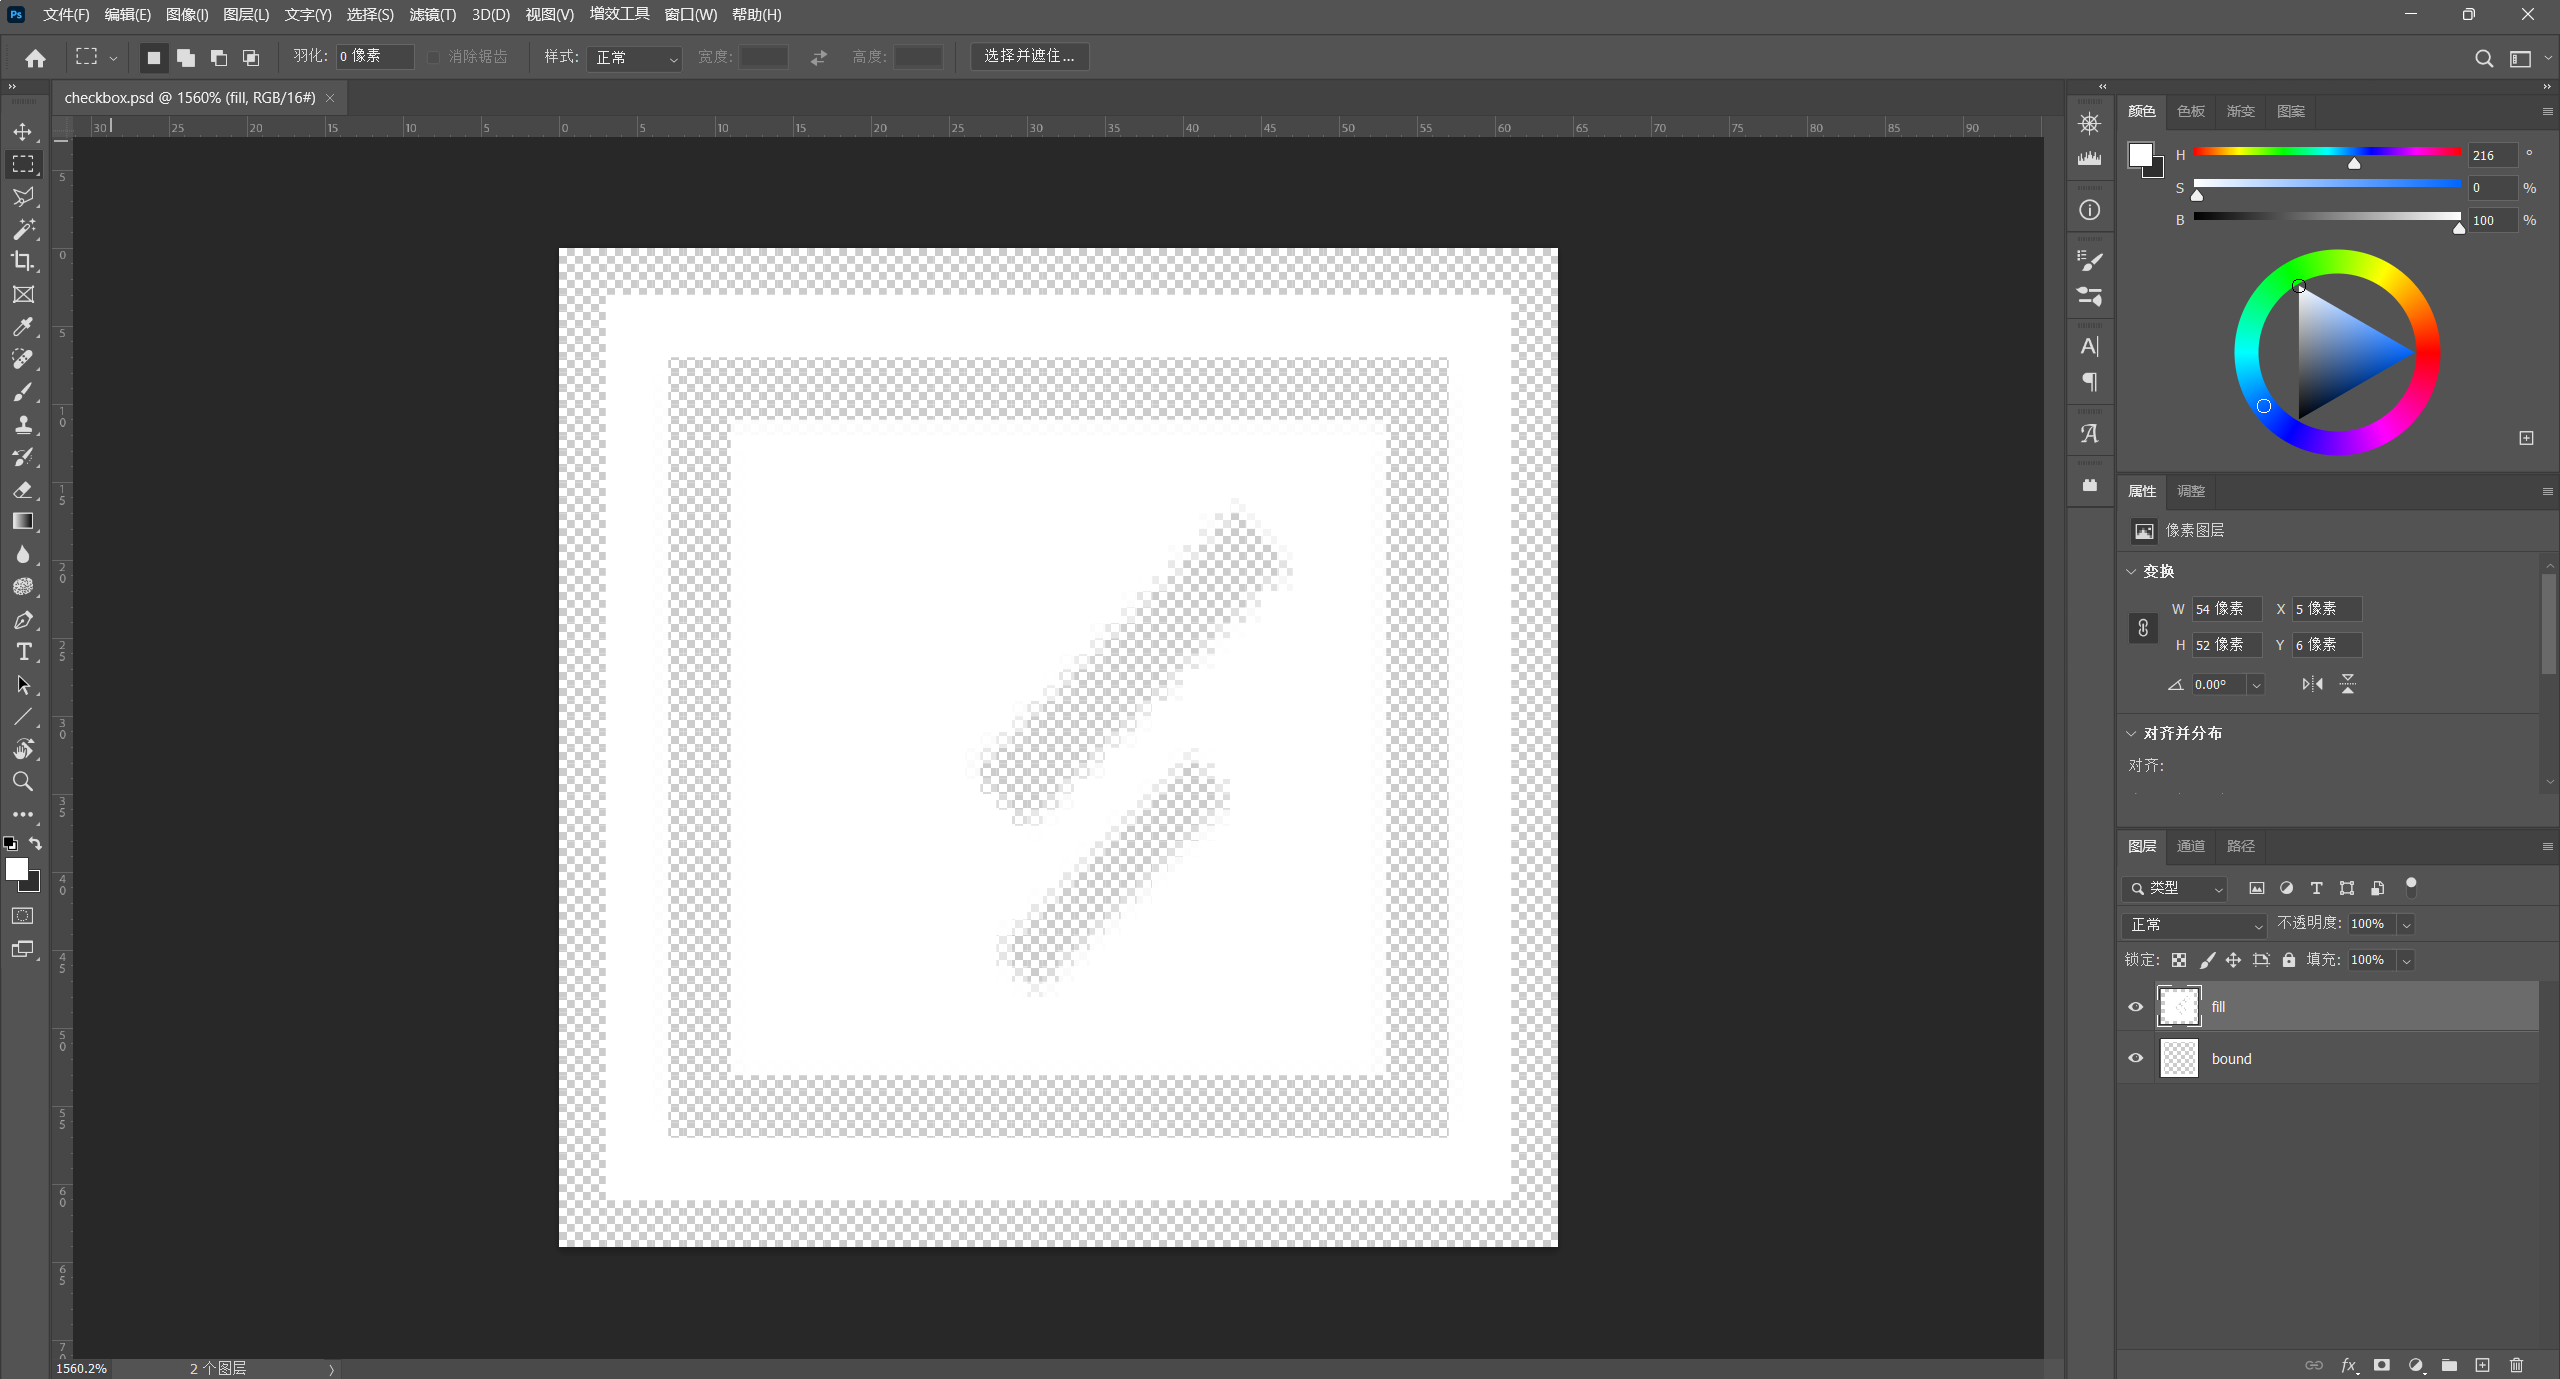Select the Zoom tool
Image resolution: width=2560 pixels, height=1379 pixels.
pyautogui.click(x=23, y=781)
